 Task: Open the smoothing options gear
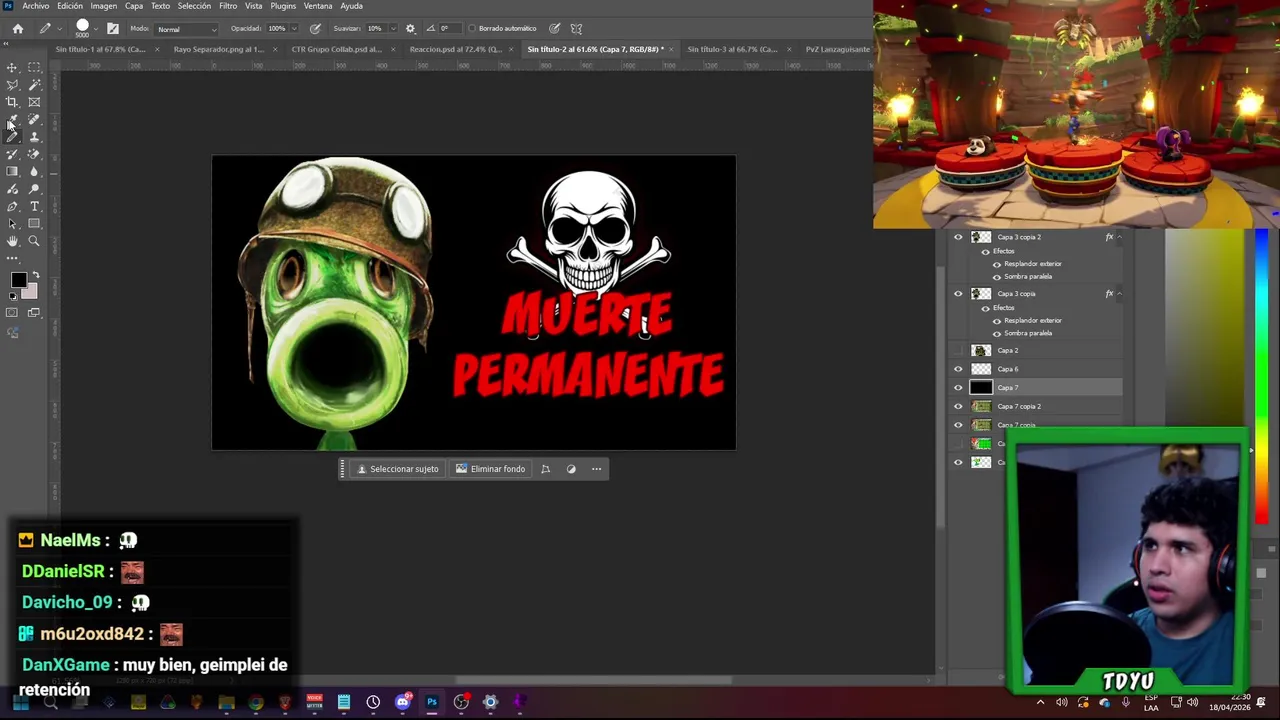pyautogui.click(x=410, y=28)
